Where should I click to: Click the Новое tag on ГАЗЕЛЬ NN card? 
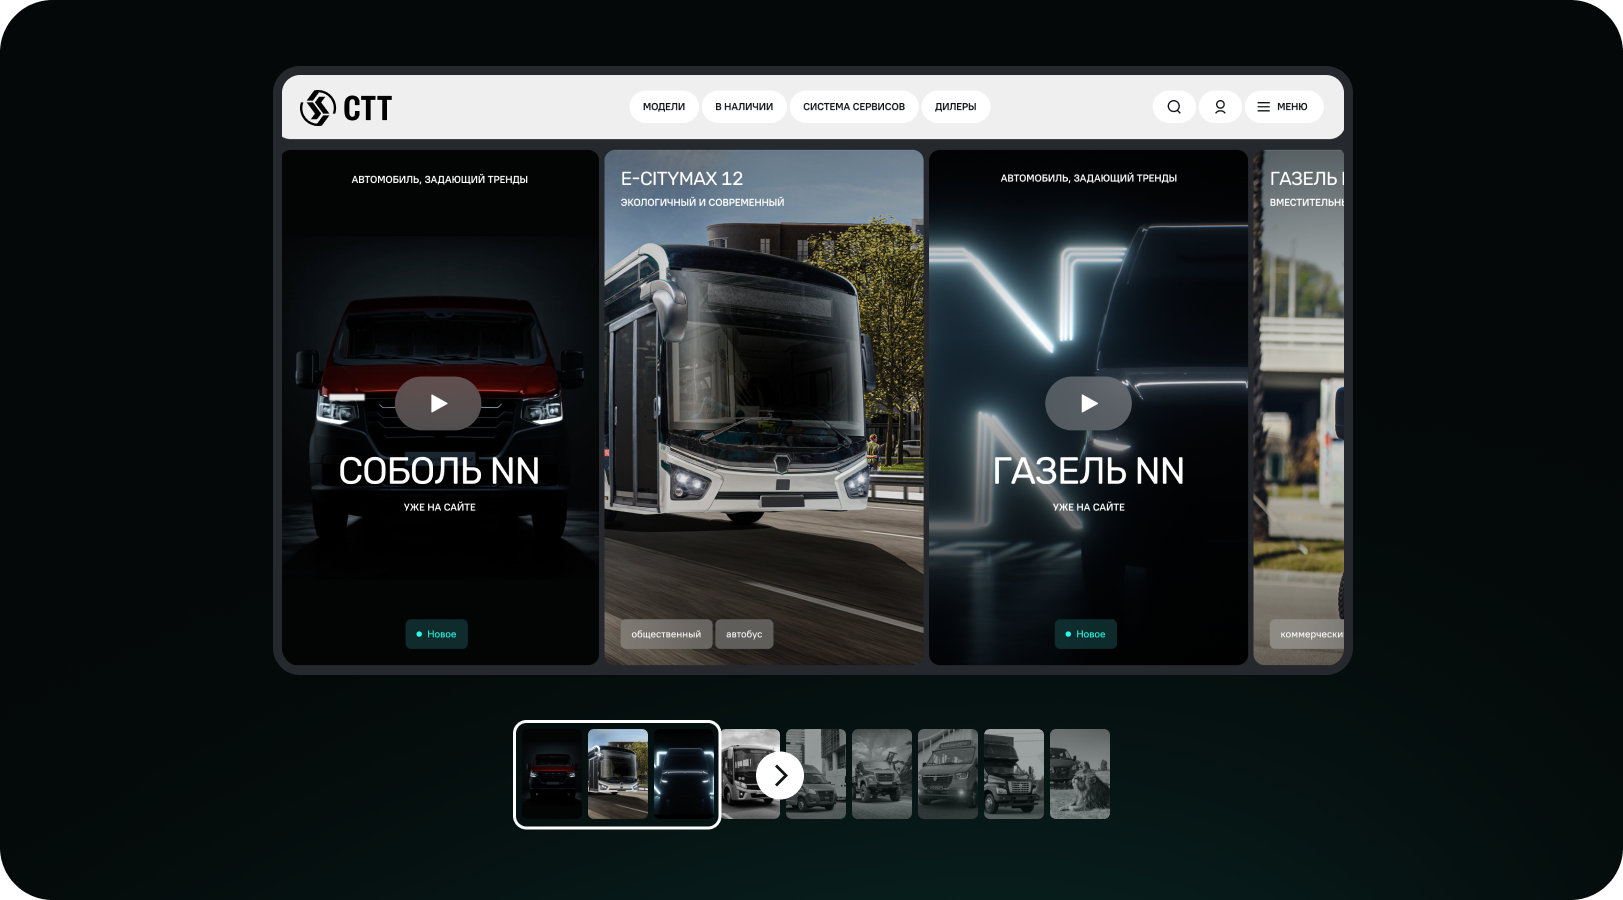tap(1085, 634)
